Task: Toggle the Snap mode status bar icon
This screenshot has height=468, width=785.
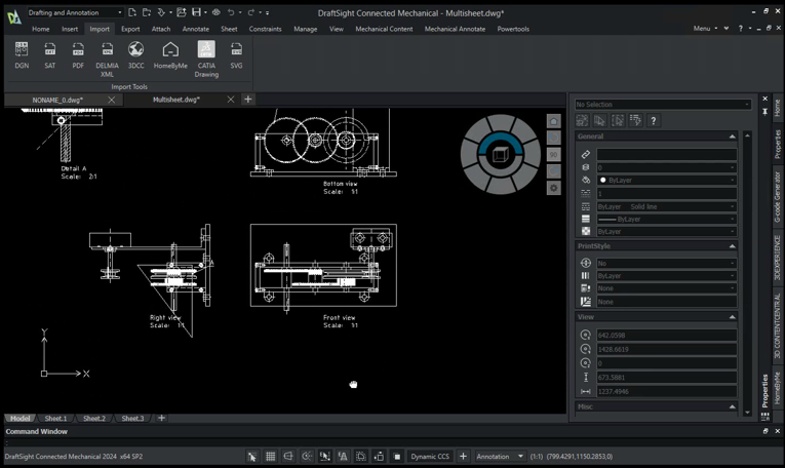Action: pyautogui.click(x=252, y=456)
